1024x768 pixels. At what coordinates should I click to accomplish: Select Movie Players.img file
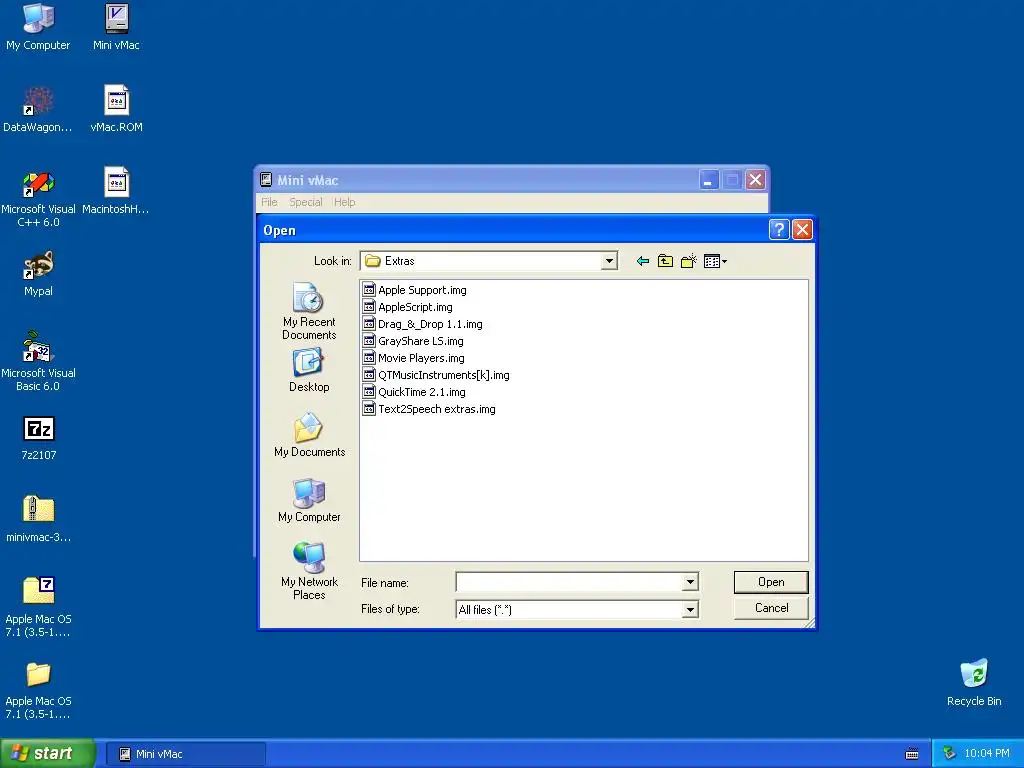coord(414,358)
